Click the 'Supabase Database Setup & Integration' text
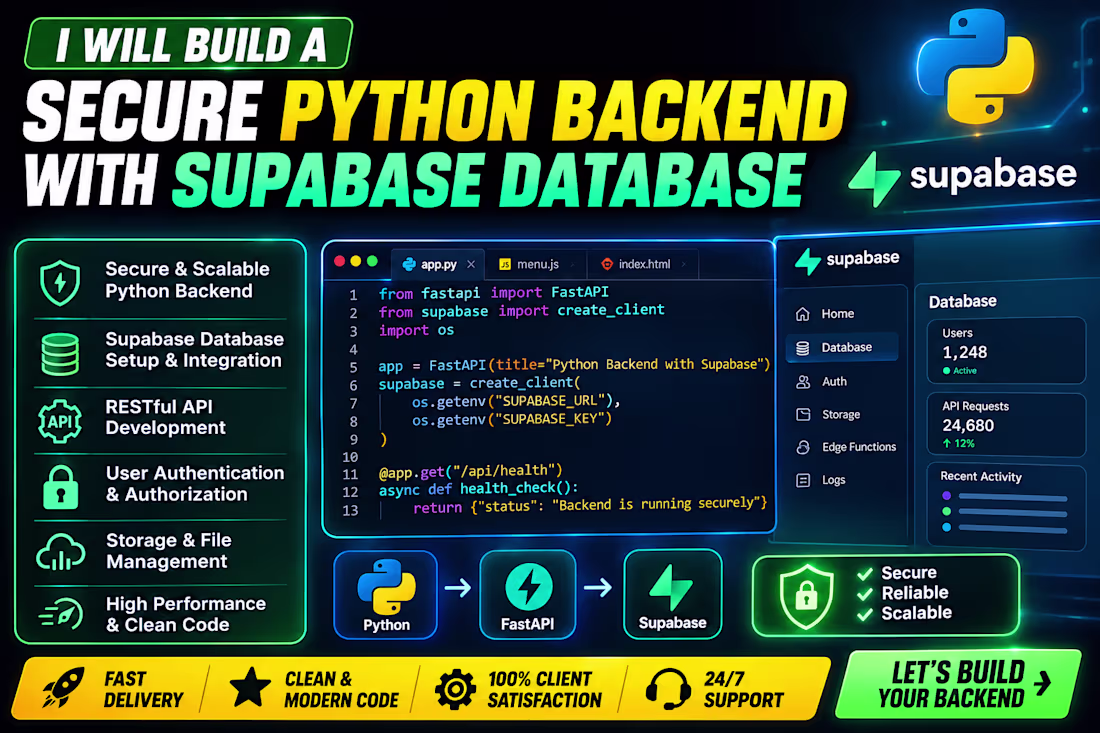Image resolution: width=1100 pixels, height=733 pixels. tap(194, 350)
